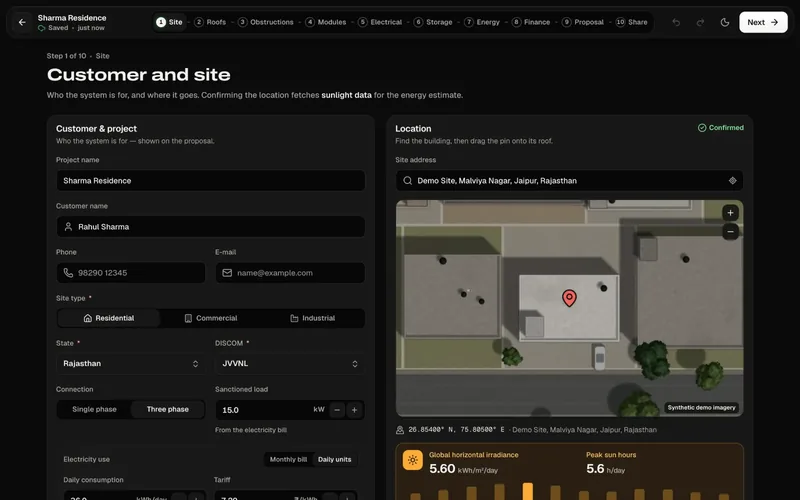Click the Synthetic demo imagery label

click(702, 407)
